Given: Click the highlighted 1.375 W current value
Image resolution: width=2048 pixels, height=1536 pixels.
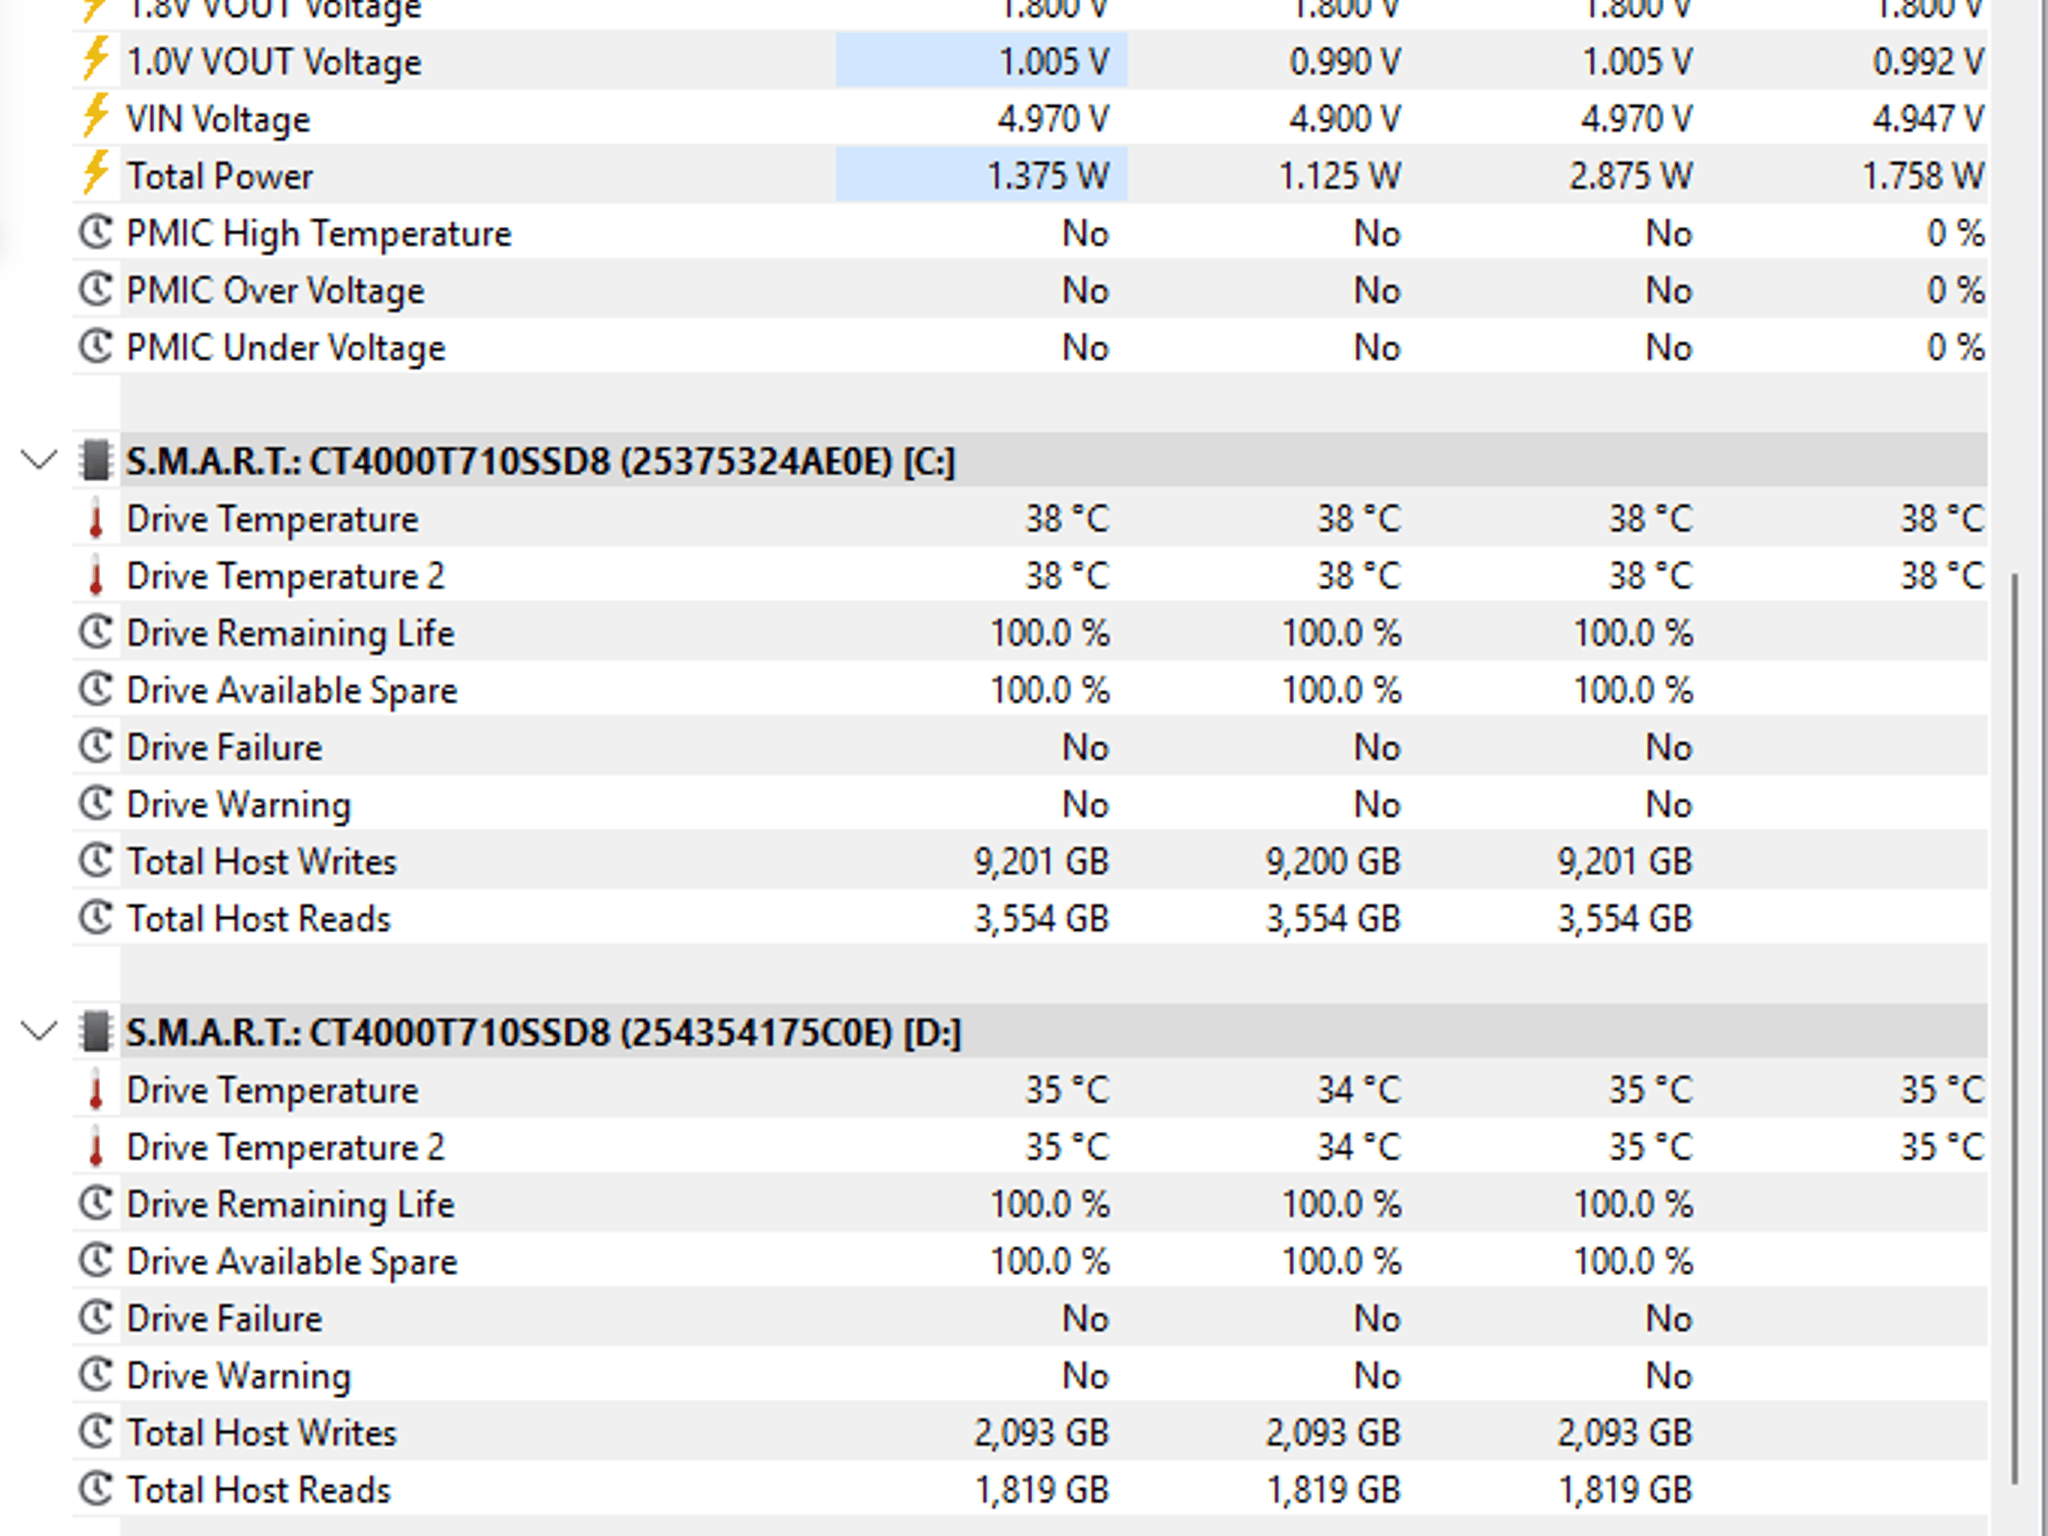Looking at the screenshot, I should pyautogui.click(x=1048, y=175).
